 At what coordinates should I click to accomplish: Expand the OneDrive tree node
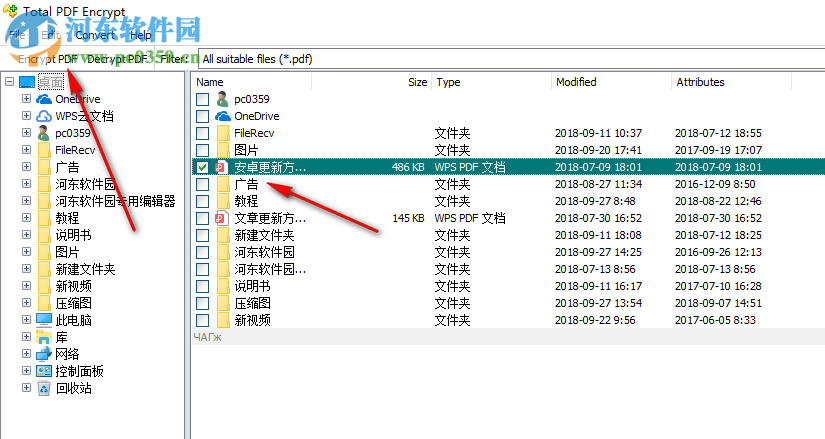pos(26,98)
